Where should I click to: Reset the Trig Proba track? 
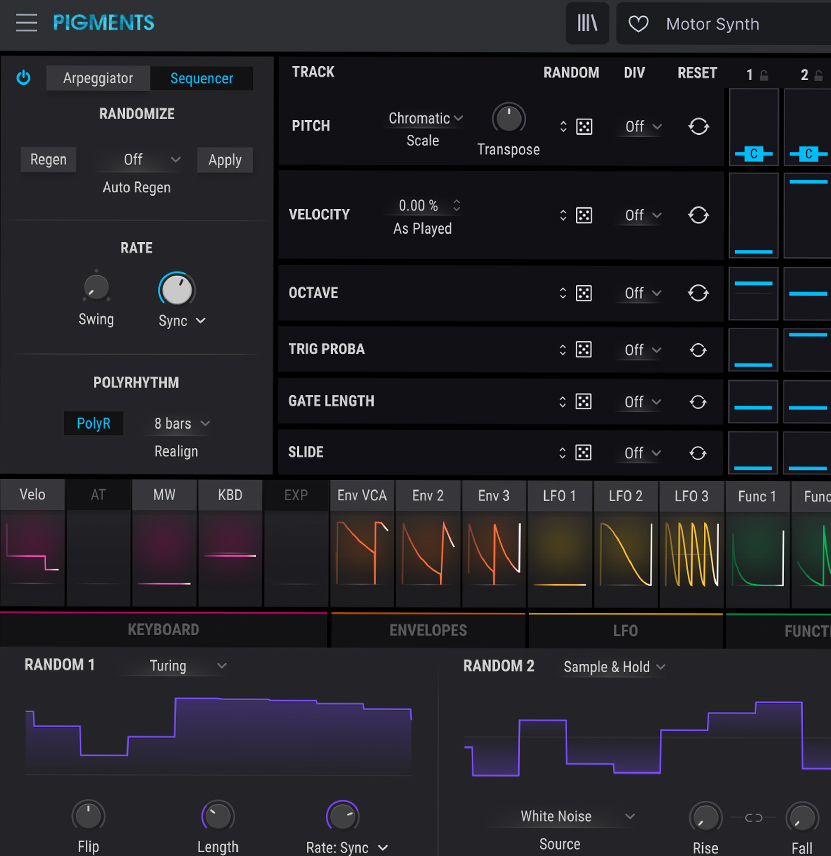(698, 350)
